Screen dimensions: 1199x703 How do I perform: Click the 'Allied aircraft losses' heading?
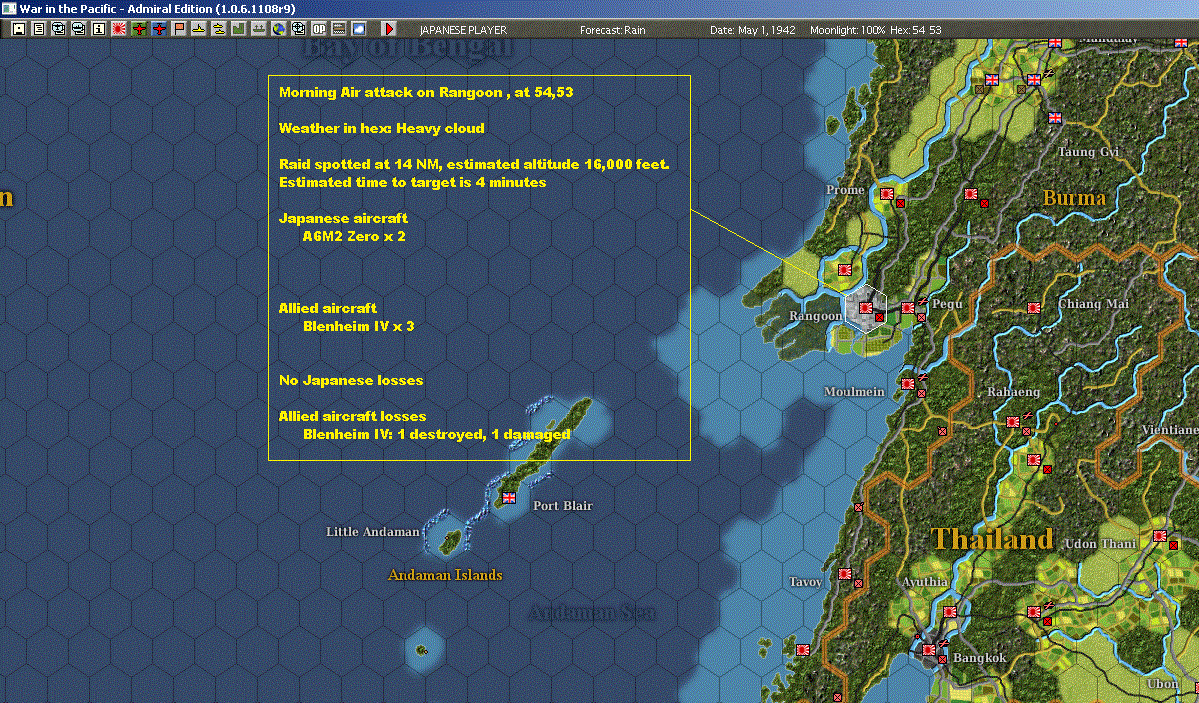click(353, 416)
